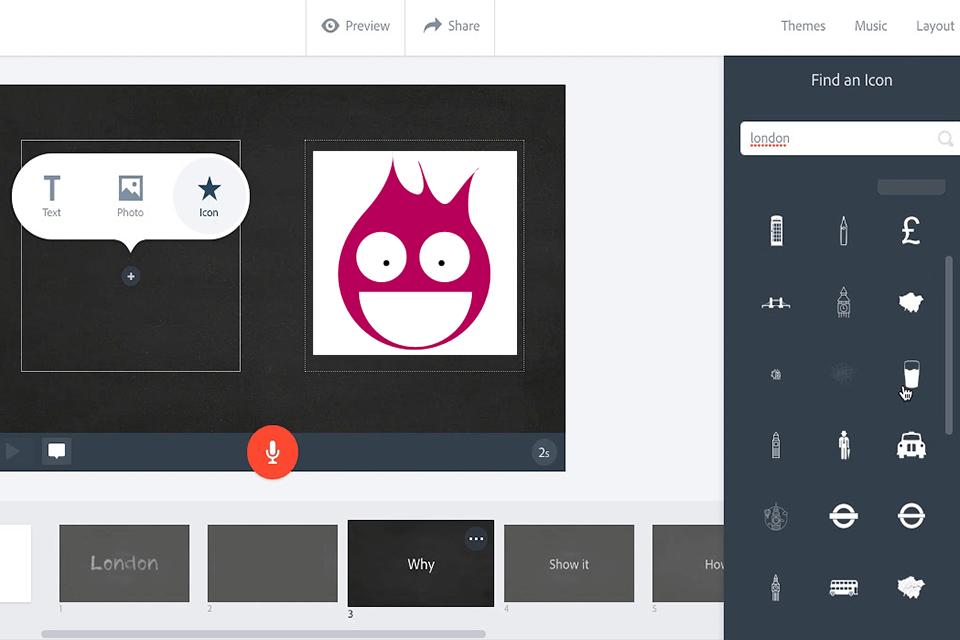
Task: Open the Themes menu
Action: pyautogui.click(x=803, y=26)
